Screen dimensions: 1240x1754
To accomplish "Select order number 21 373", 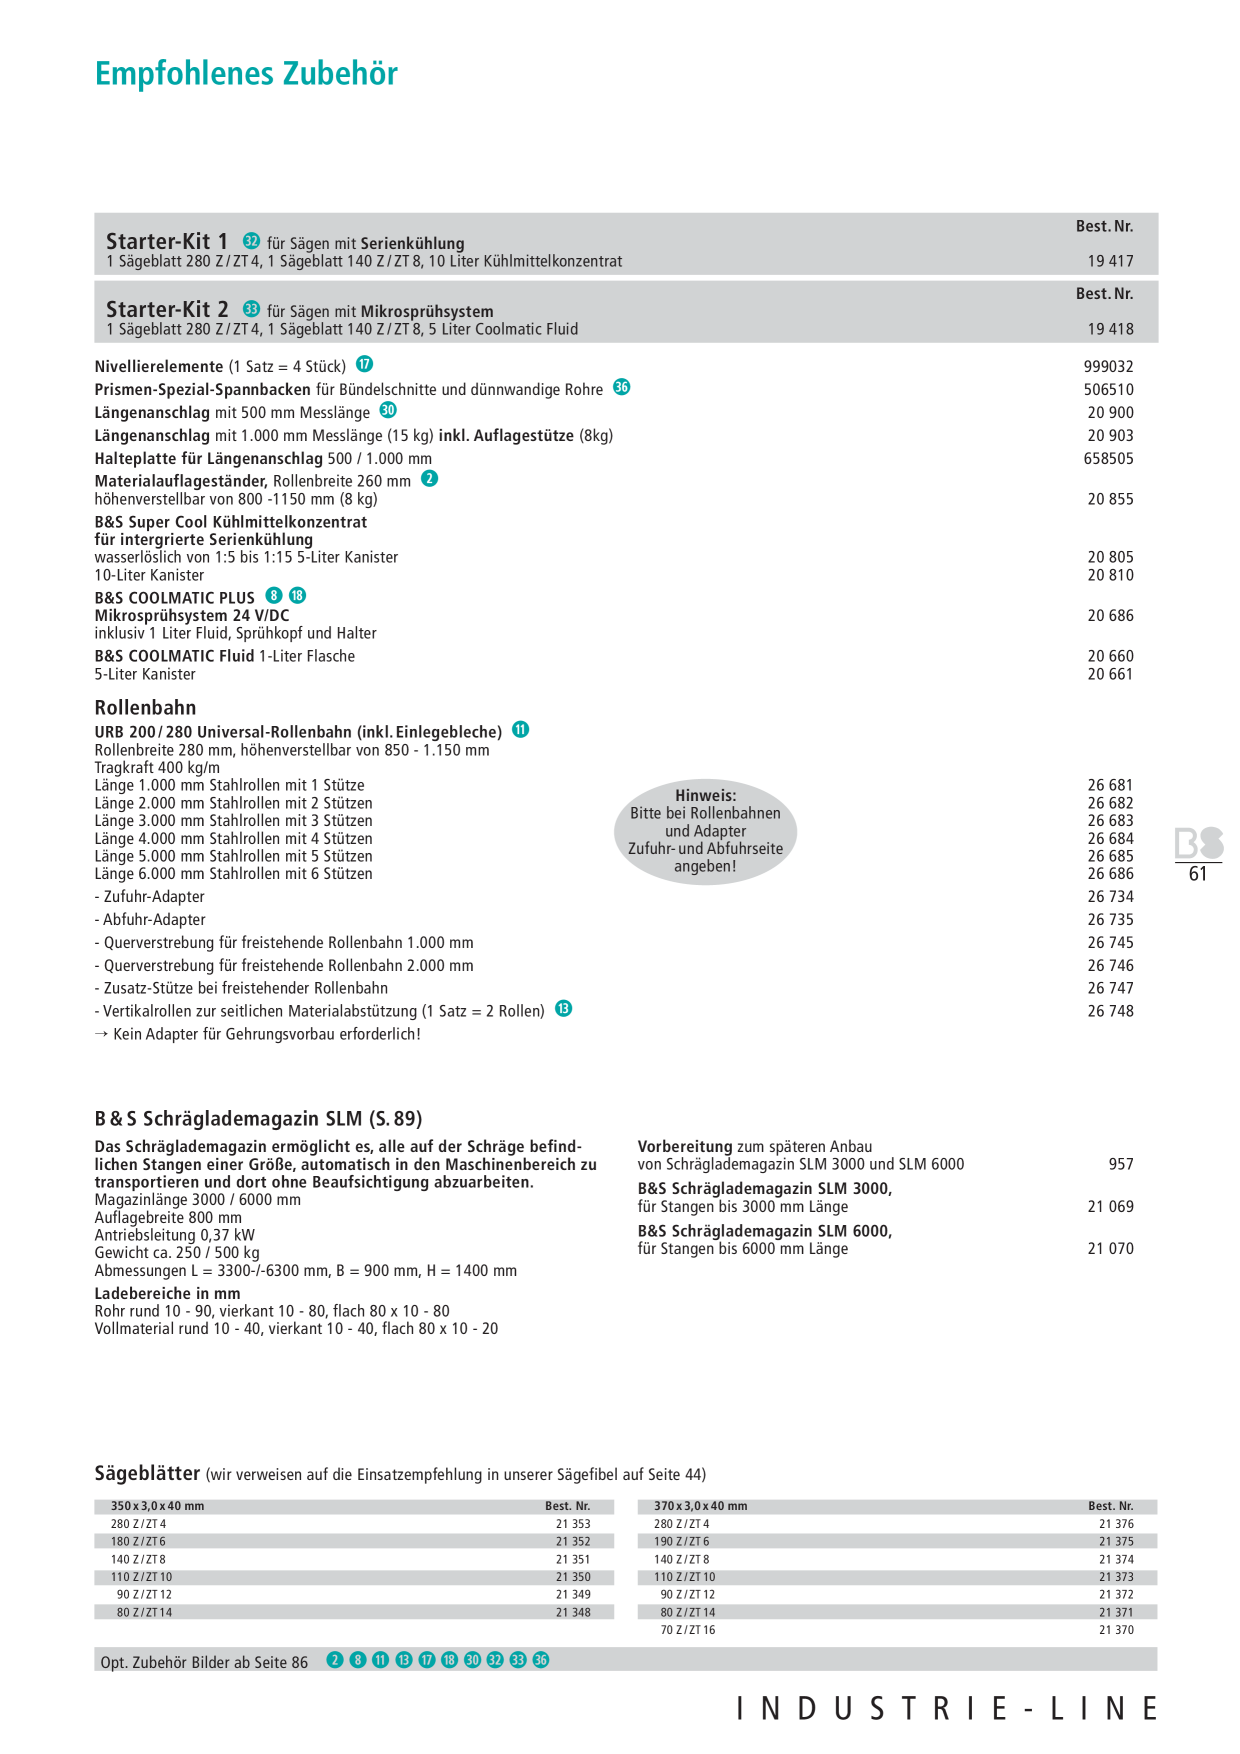I will [x=1116, y=1577].
